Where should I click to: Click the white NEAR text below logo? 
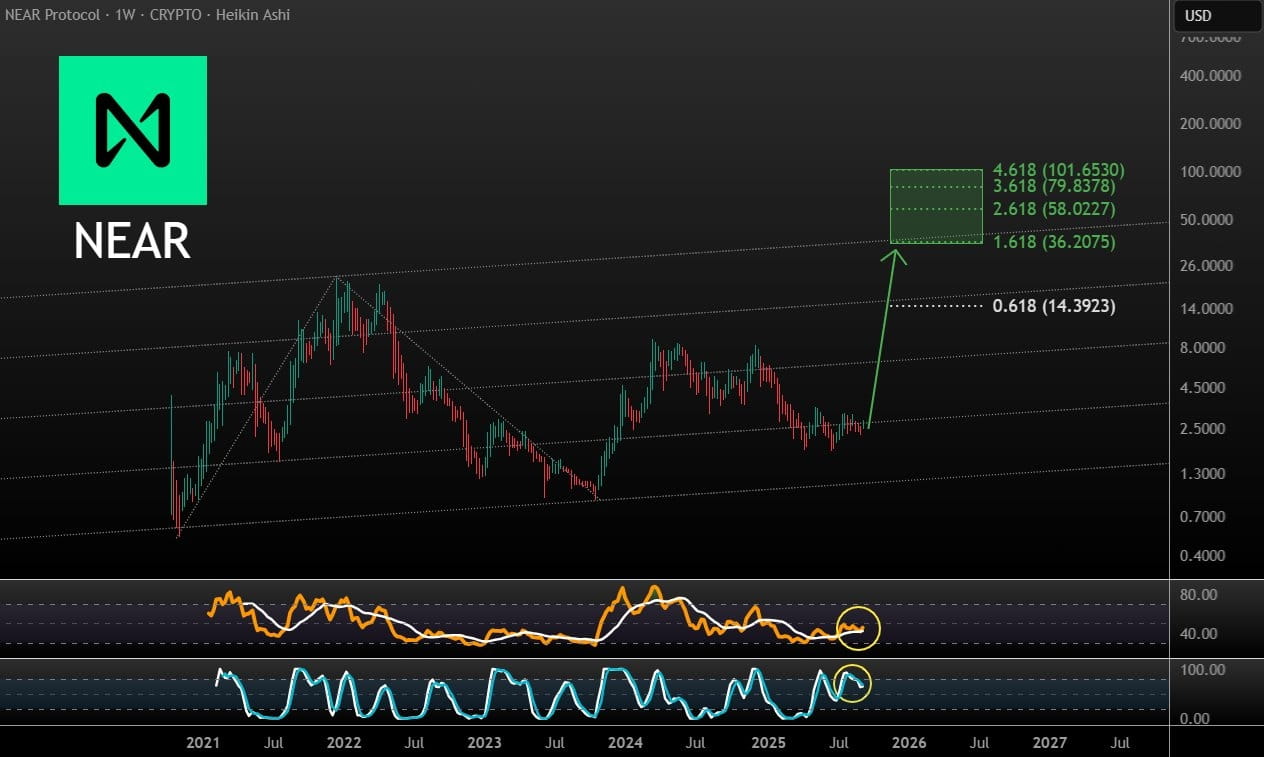[132, 241]
